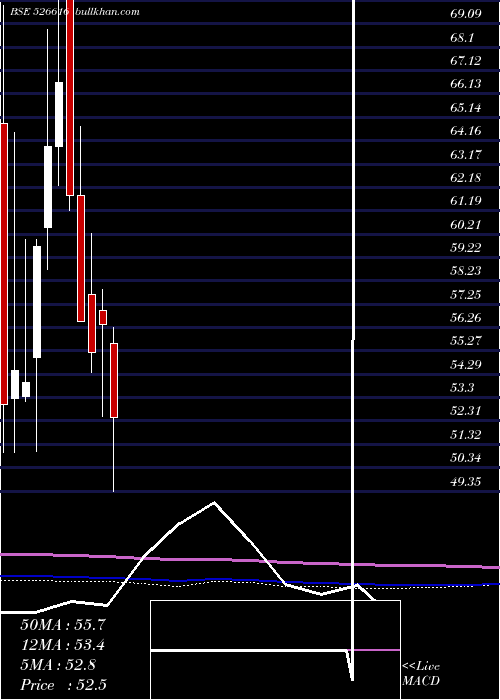This screenshot has height=700, width=500.
Task: Click the 66.13 price axis label
Action: [466, 84]
